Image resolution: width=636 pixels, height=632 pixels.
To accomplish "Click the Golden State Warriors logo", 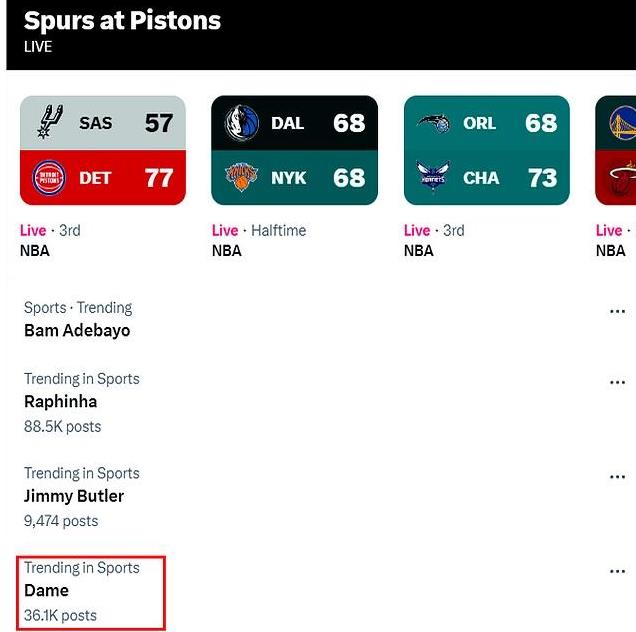I will pyautogui.click(x=623, y=123).
